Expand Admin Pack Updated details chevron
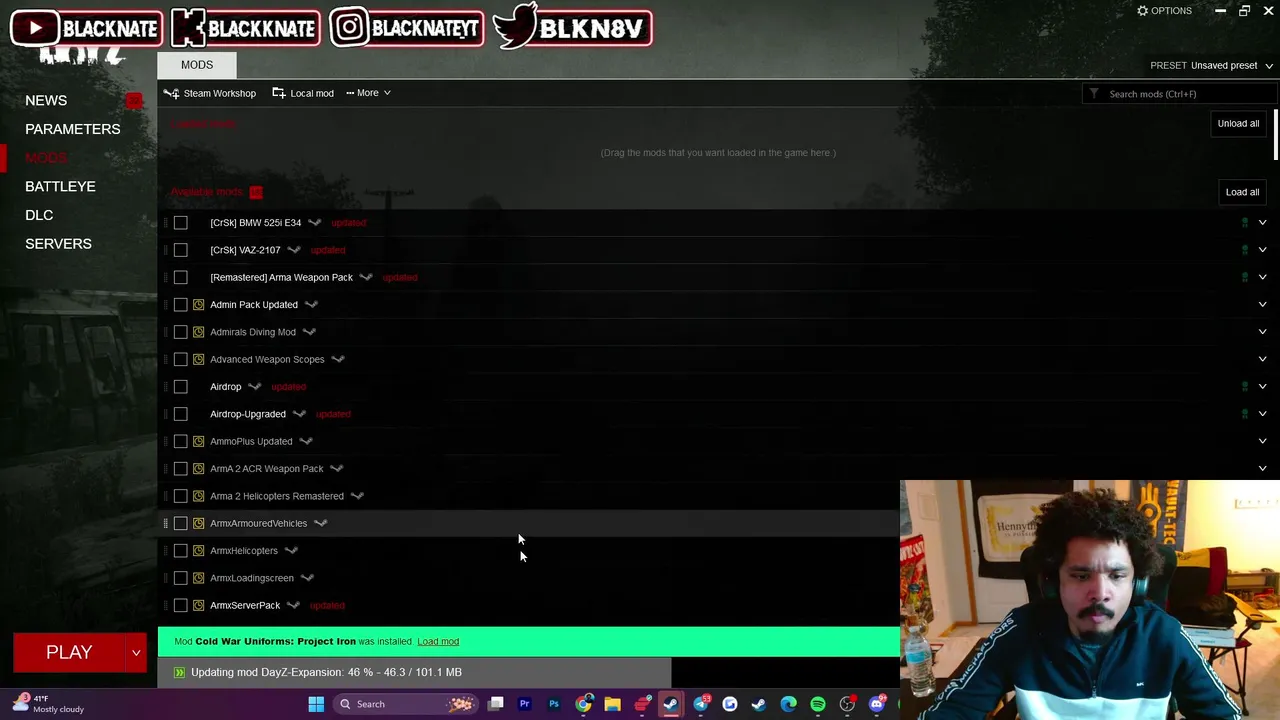Screen dimensions: 1280x720 pyautogui.click(x=1262, y=305)
